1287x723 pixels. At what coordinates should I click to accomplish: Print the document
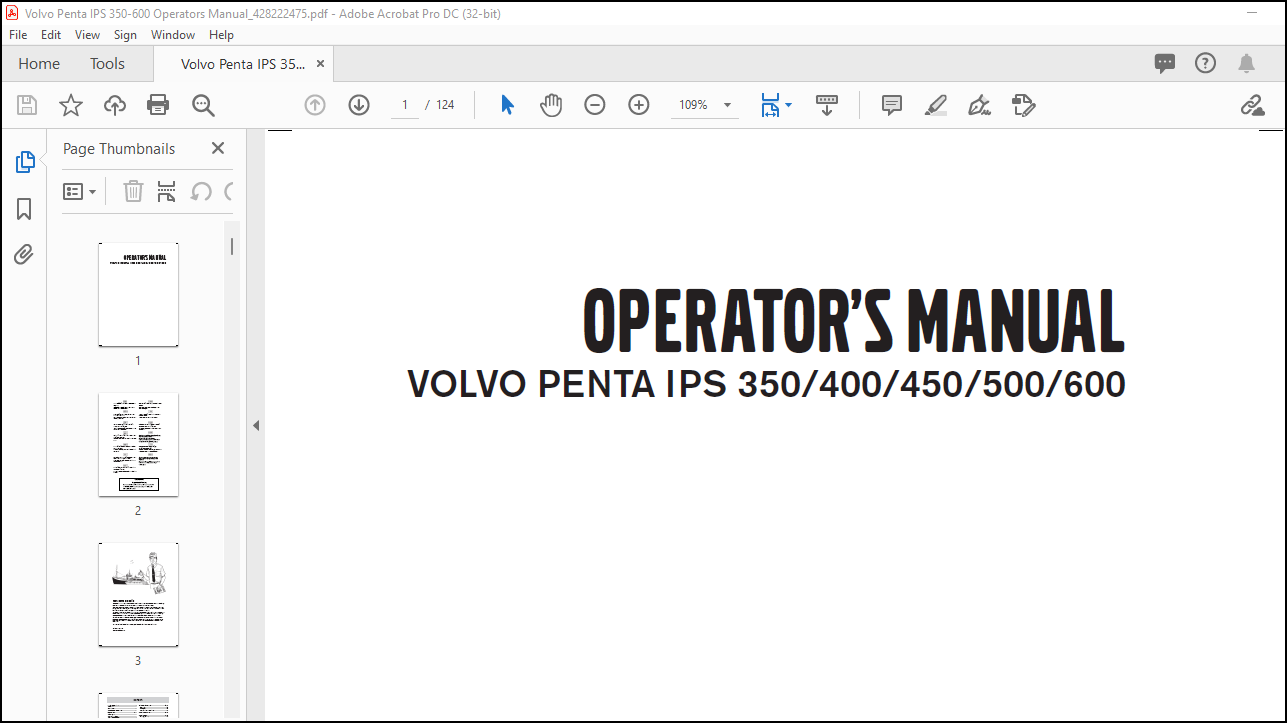tap(158, 105)
